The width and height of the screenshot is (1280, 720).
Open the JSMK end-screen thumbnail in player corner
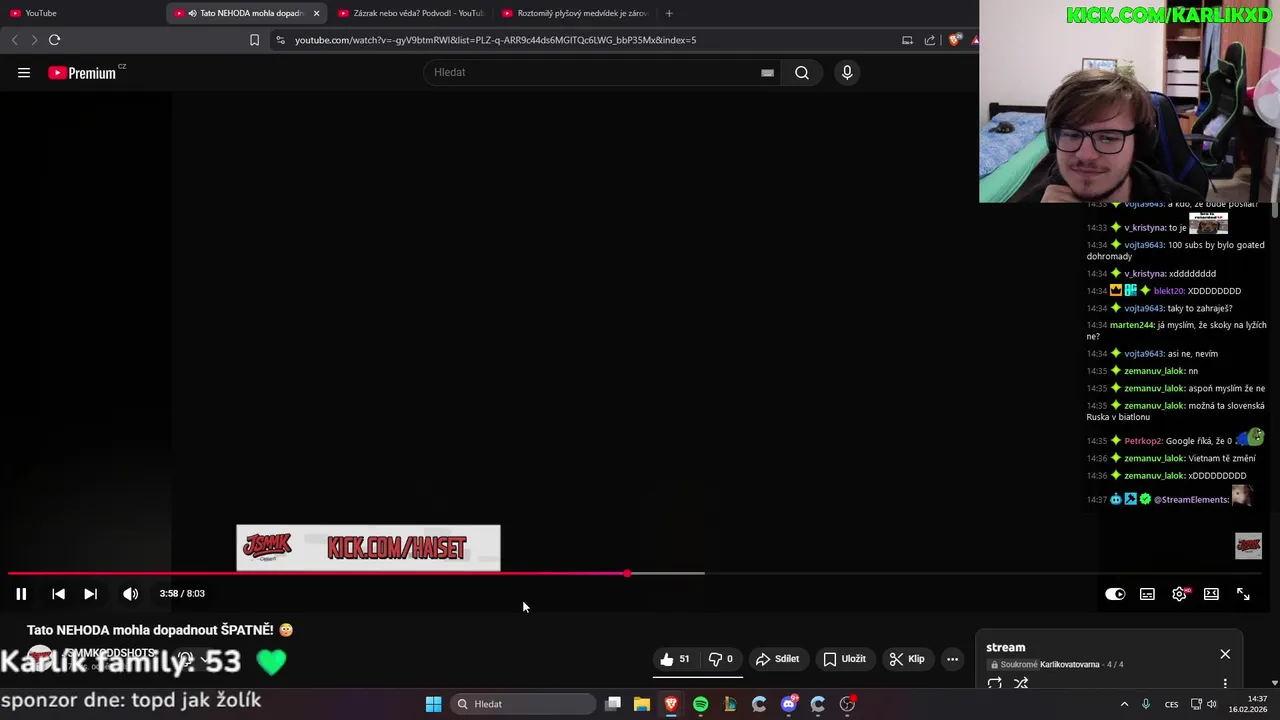(x=1248, y=545)
